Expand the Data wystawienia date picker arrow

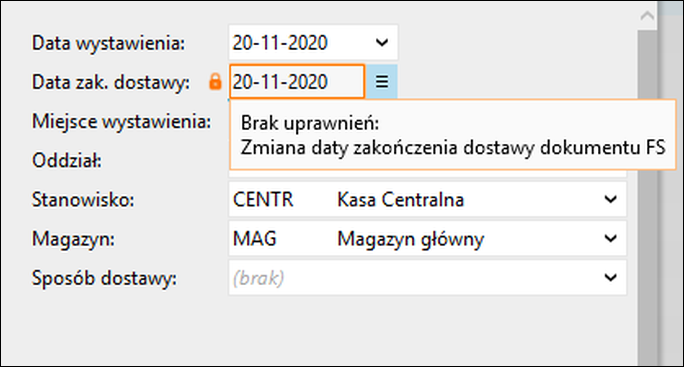(382, 43)
